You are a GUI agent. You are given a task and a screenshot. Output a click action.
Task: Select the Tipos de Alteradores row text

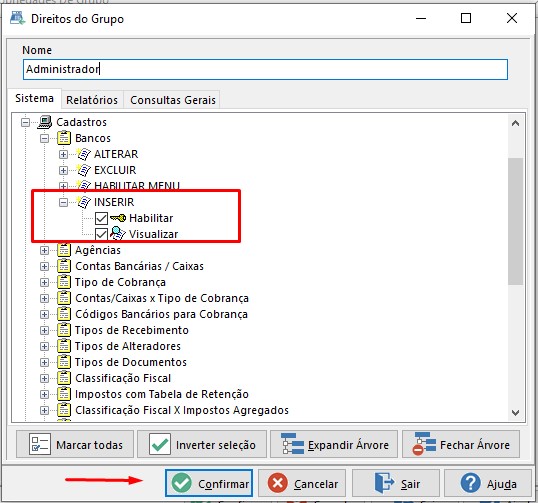[x=128, y=346]
